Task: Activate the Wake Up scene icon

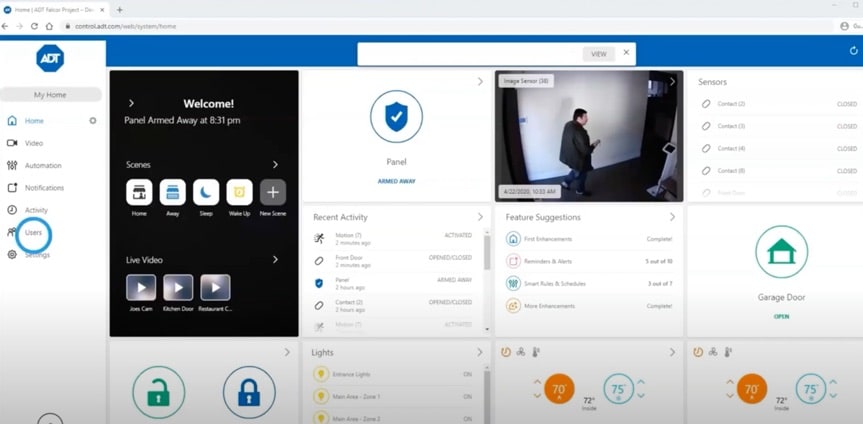Action: click(x=239, y=192)
